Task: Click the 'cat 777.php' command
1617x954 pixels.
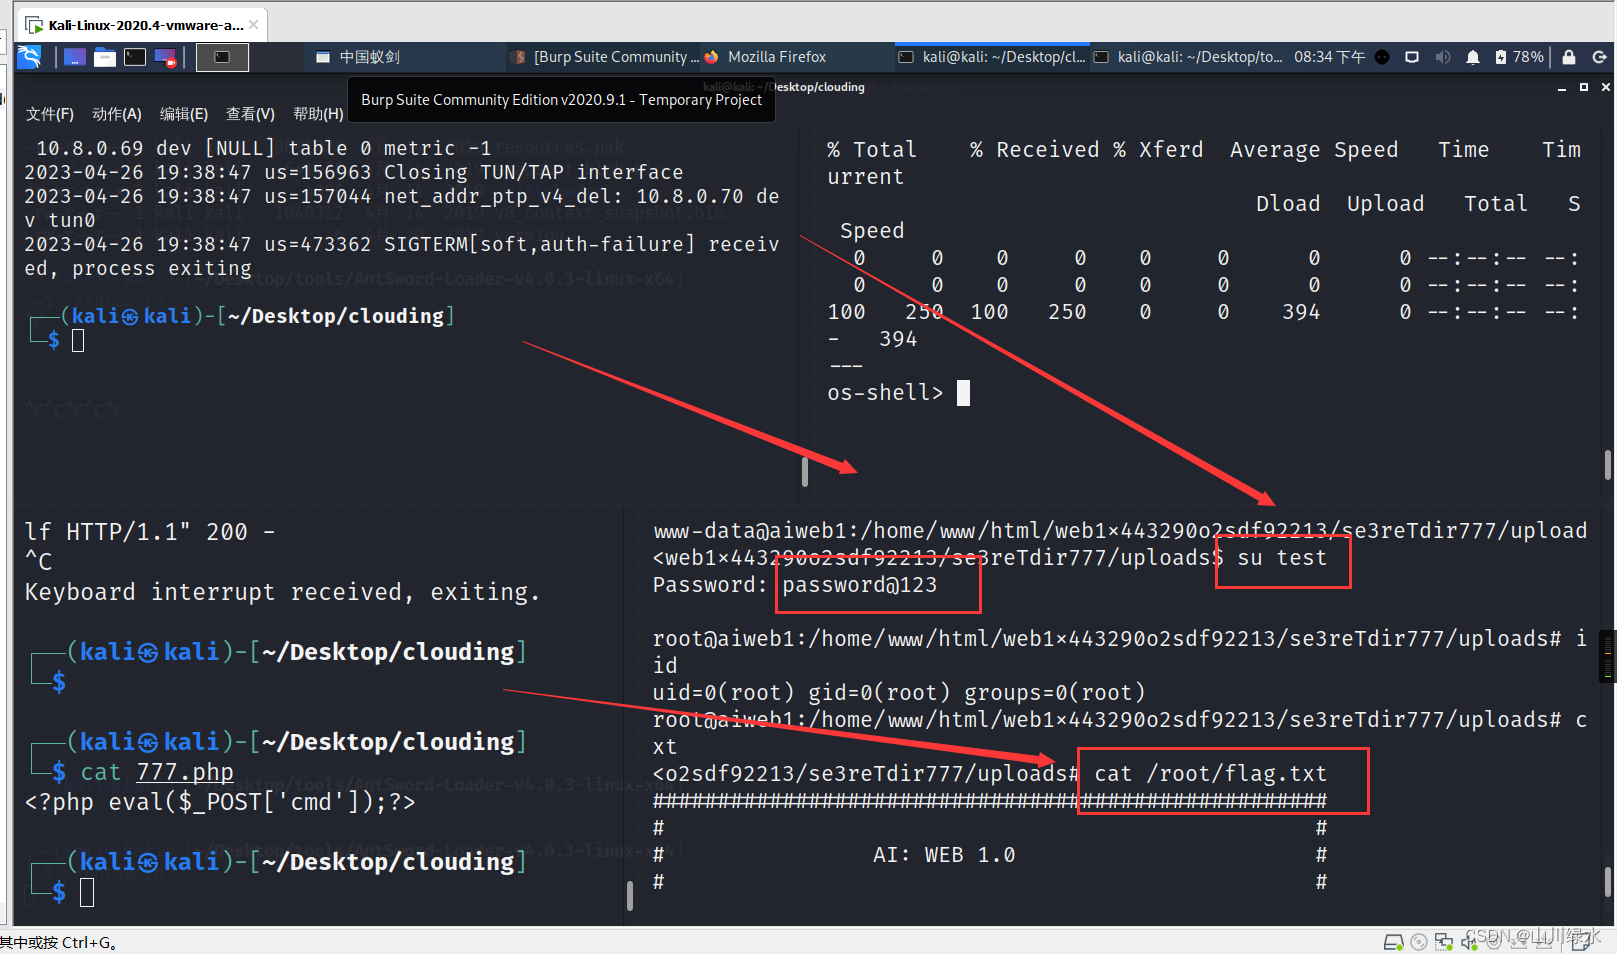Action: pyautogui.click(x=157, y=772)
